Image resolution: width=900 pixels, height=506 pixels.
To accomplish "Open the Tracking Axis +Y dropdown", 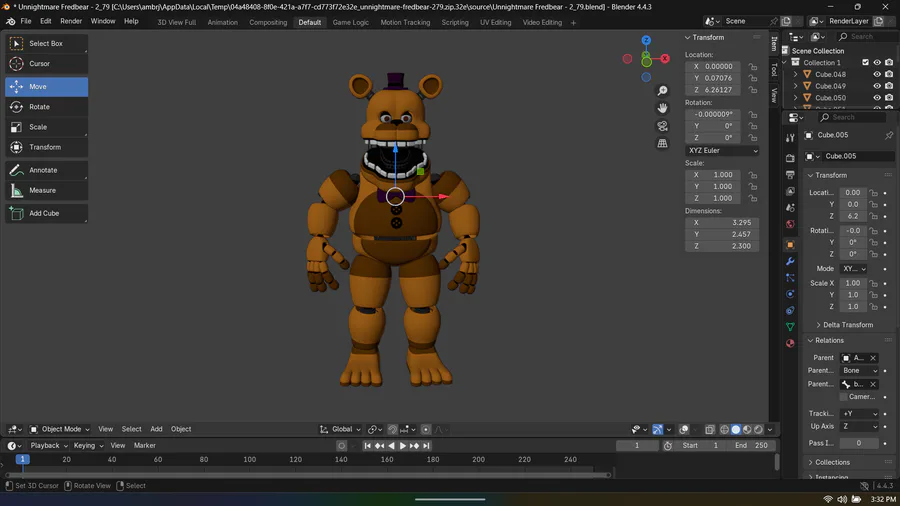I will click(x=859, y=414).
